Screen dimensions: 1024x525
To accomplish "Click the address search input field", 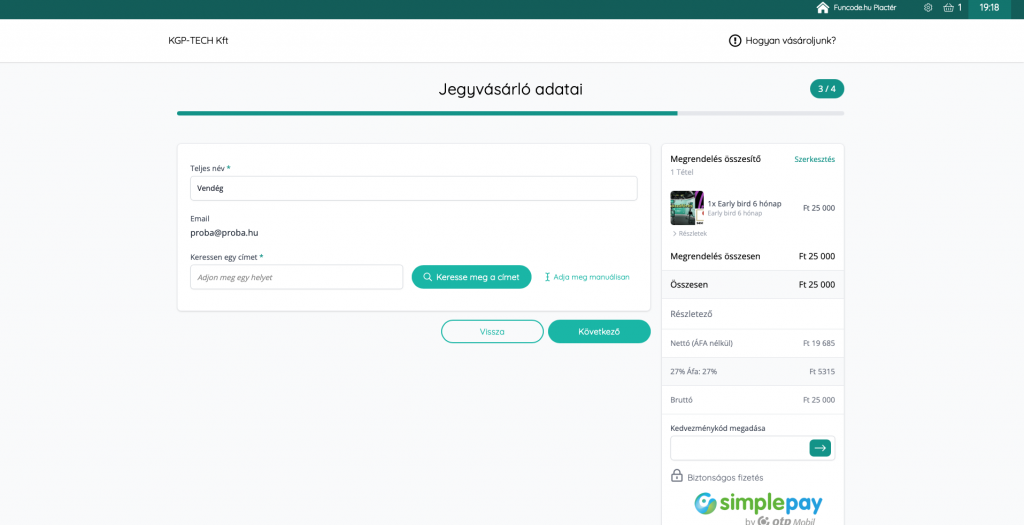I will [x=296, y=277].
